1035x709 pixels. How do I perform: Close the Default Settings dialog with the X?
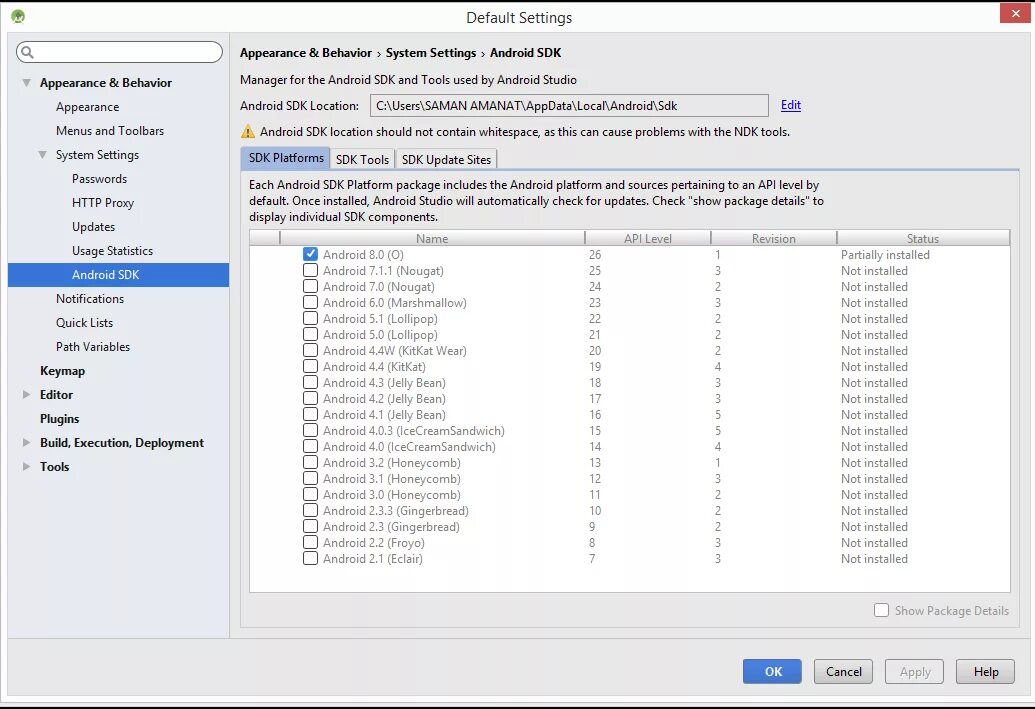(1015, 13)
